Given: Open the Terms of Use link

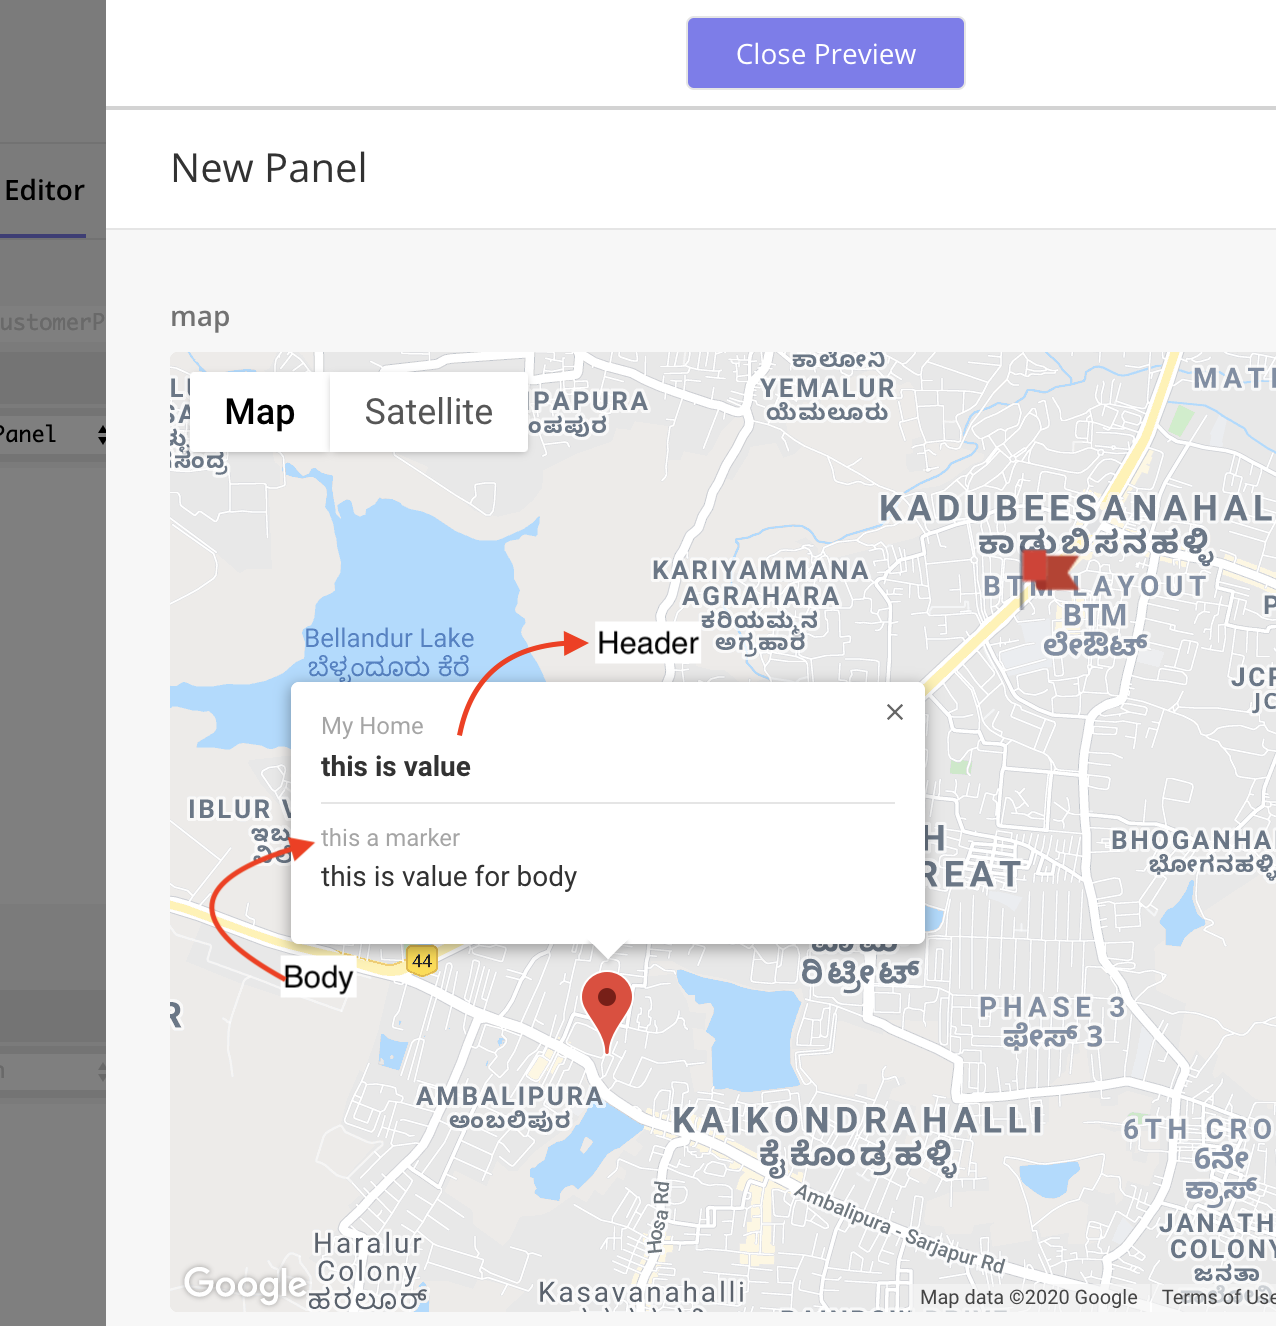Looking at the screenshot, I should tap(1218, 1297).
